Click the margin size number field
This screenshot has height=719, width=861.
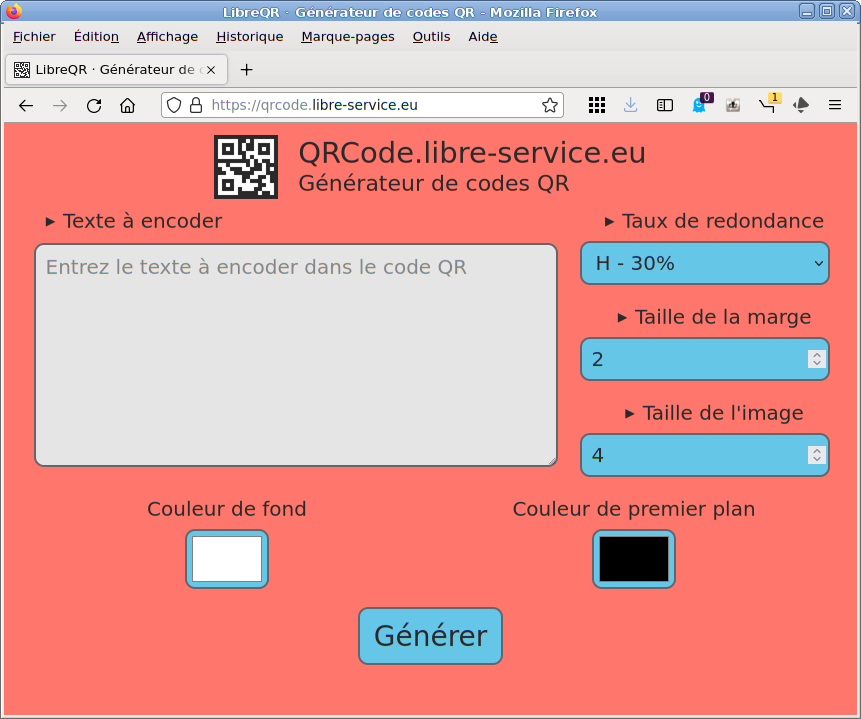(x=705, y=359)
